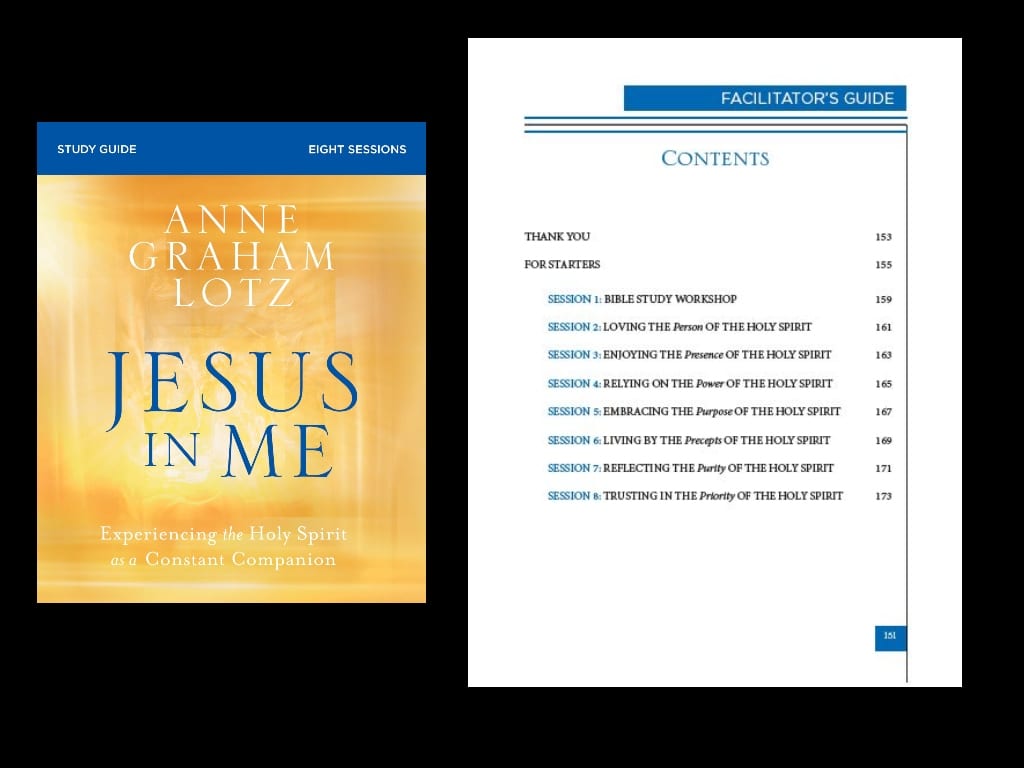Open Session 1: Bible Study Workshop
The image size is (1024, 768).
[x=642, y=299]
